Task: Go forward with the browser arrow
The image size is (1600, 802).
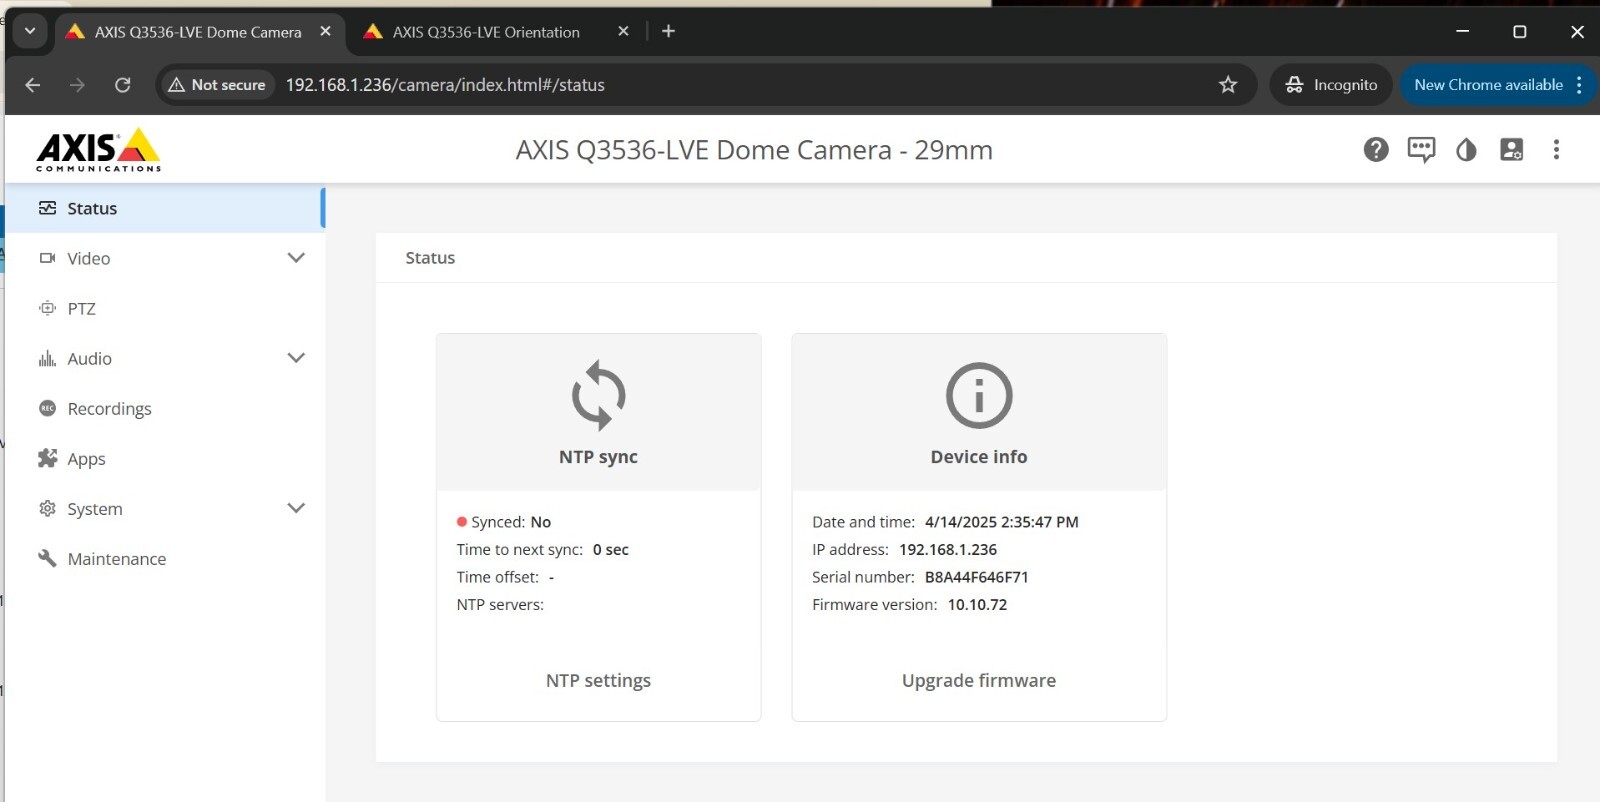Action: [x=77, y=85]
